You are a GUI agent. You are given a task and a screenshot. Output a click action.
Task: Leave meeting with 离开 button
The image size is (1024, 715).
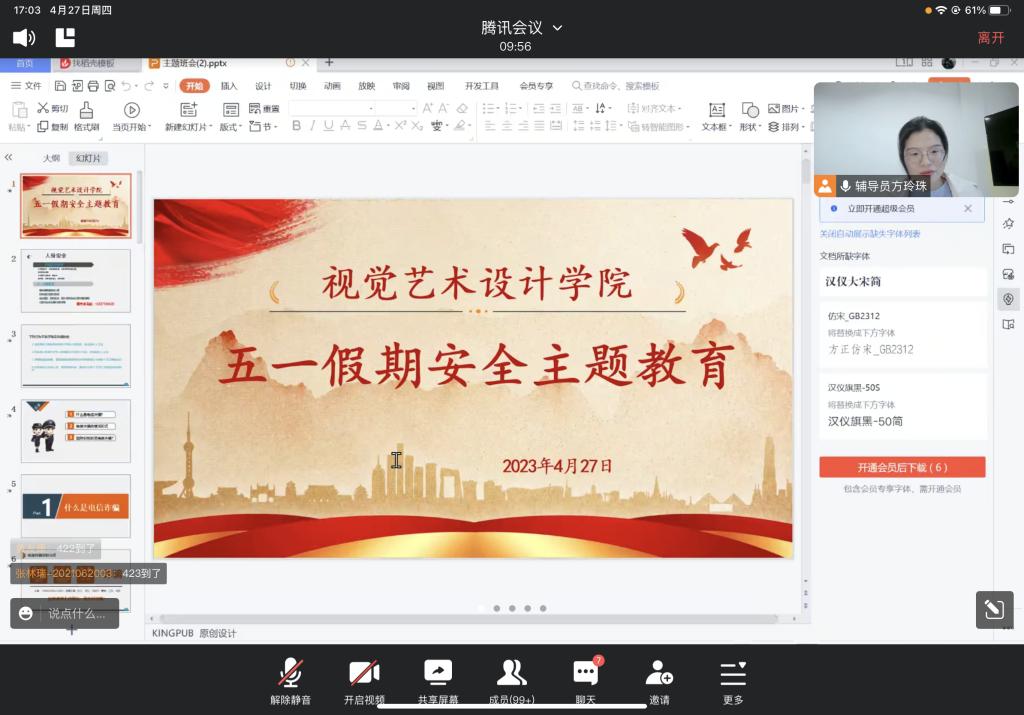(990, 38)
